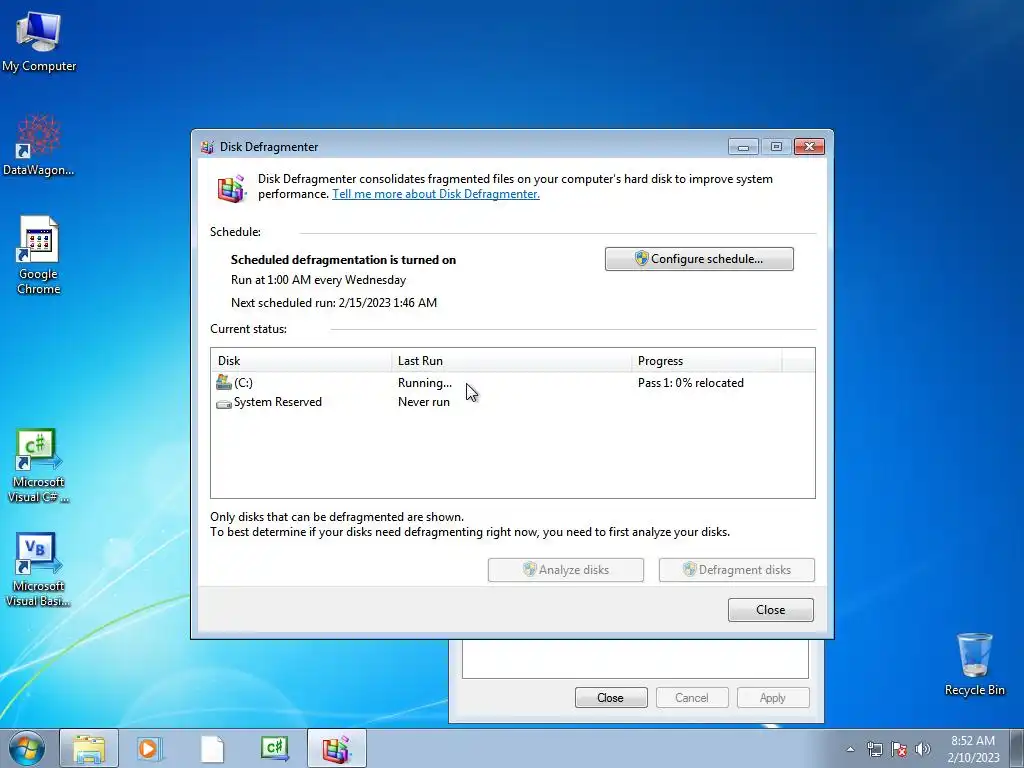Click the Disk column header
This screenshot has height=768, width=1024.
302,360
